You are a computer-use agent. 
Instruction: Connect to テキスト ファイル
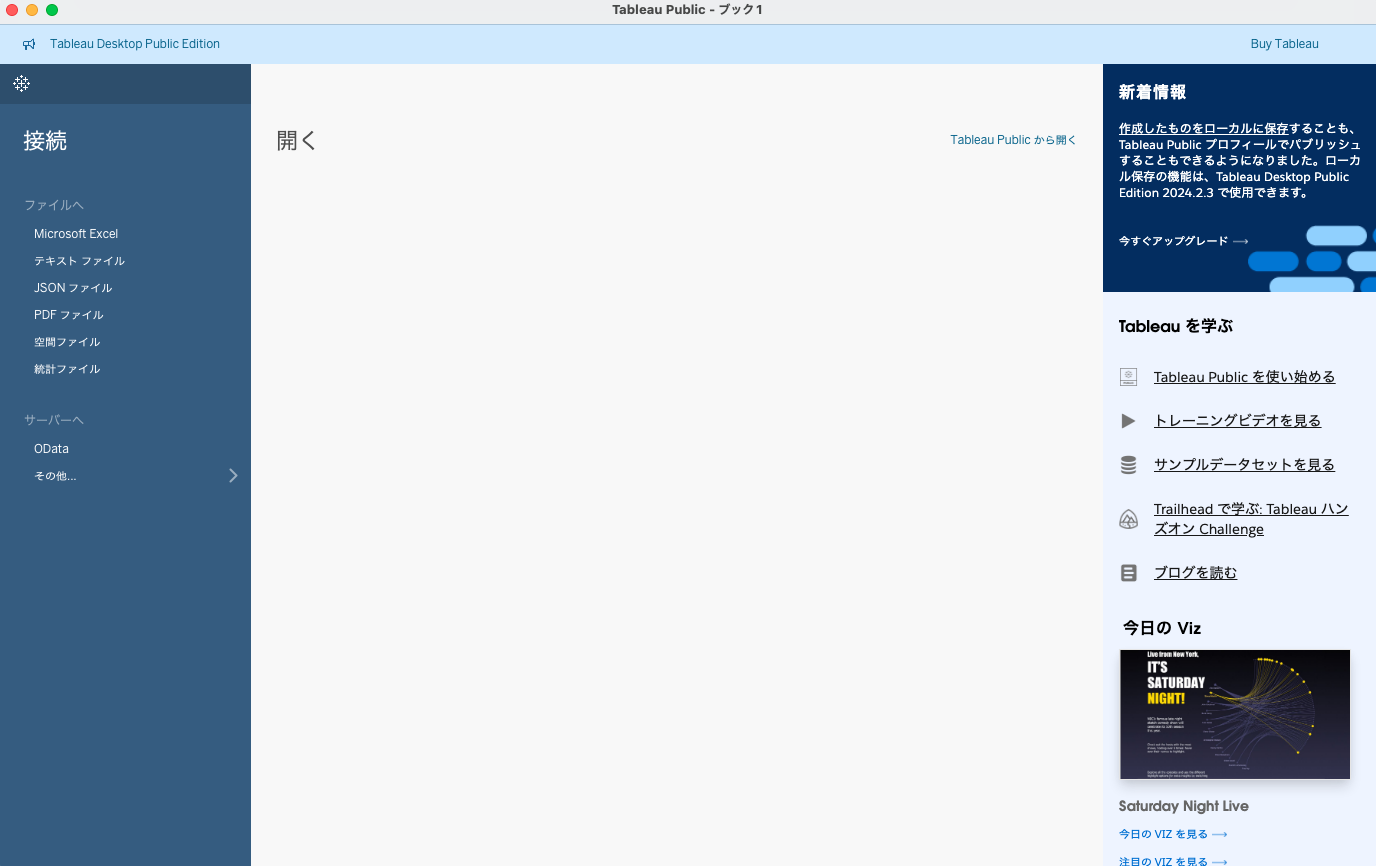pyautogui.click(x=79, y=261)
